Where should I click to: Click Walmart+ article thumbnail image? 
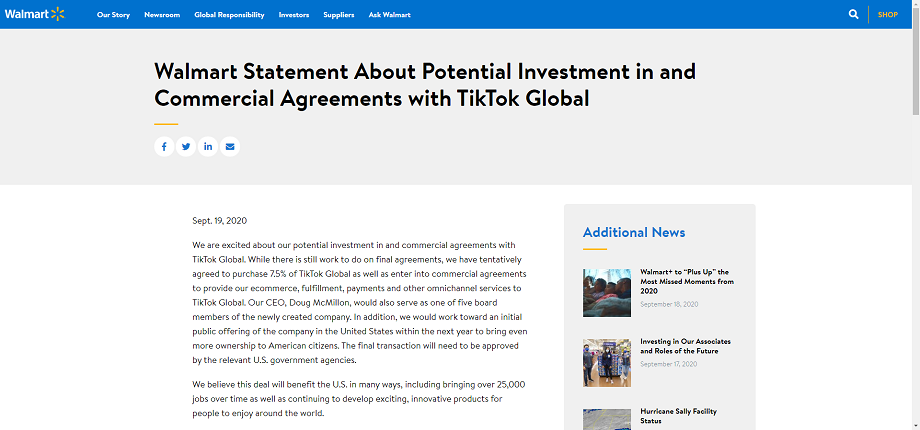click(x=607, y=292)
